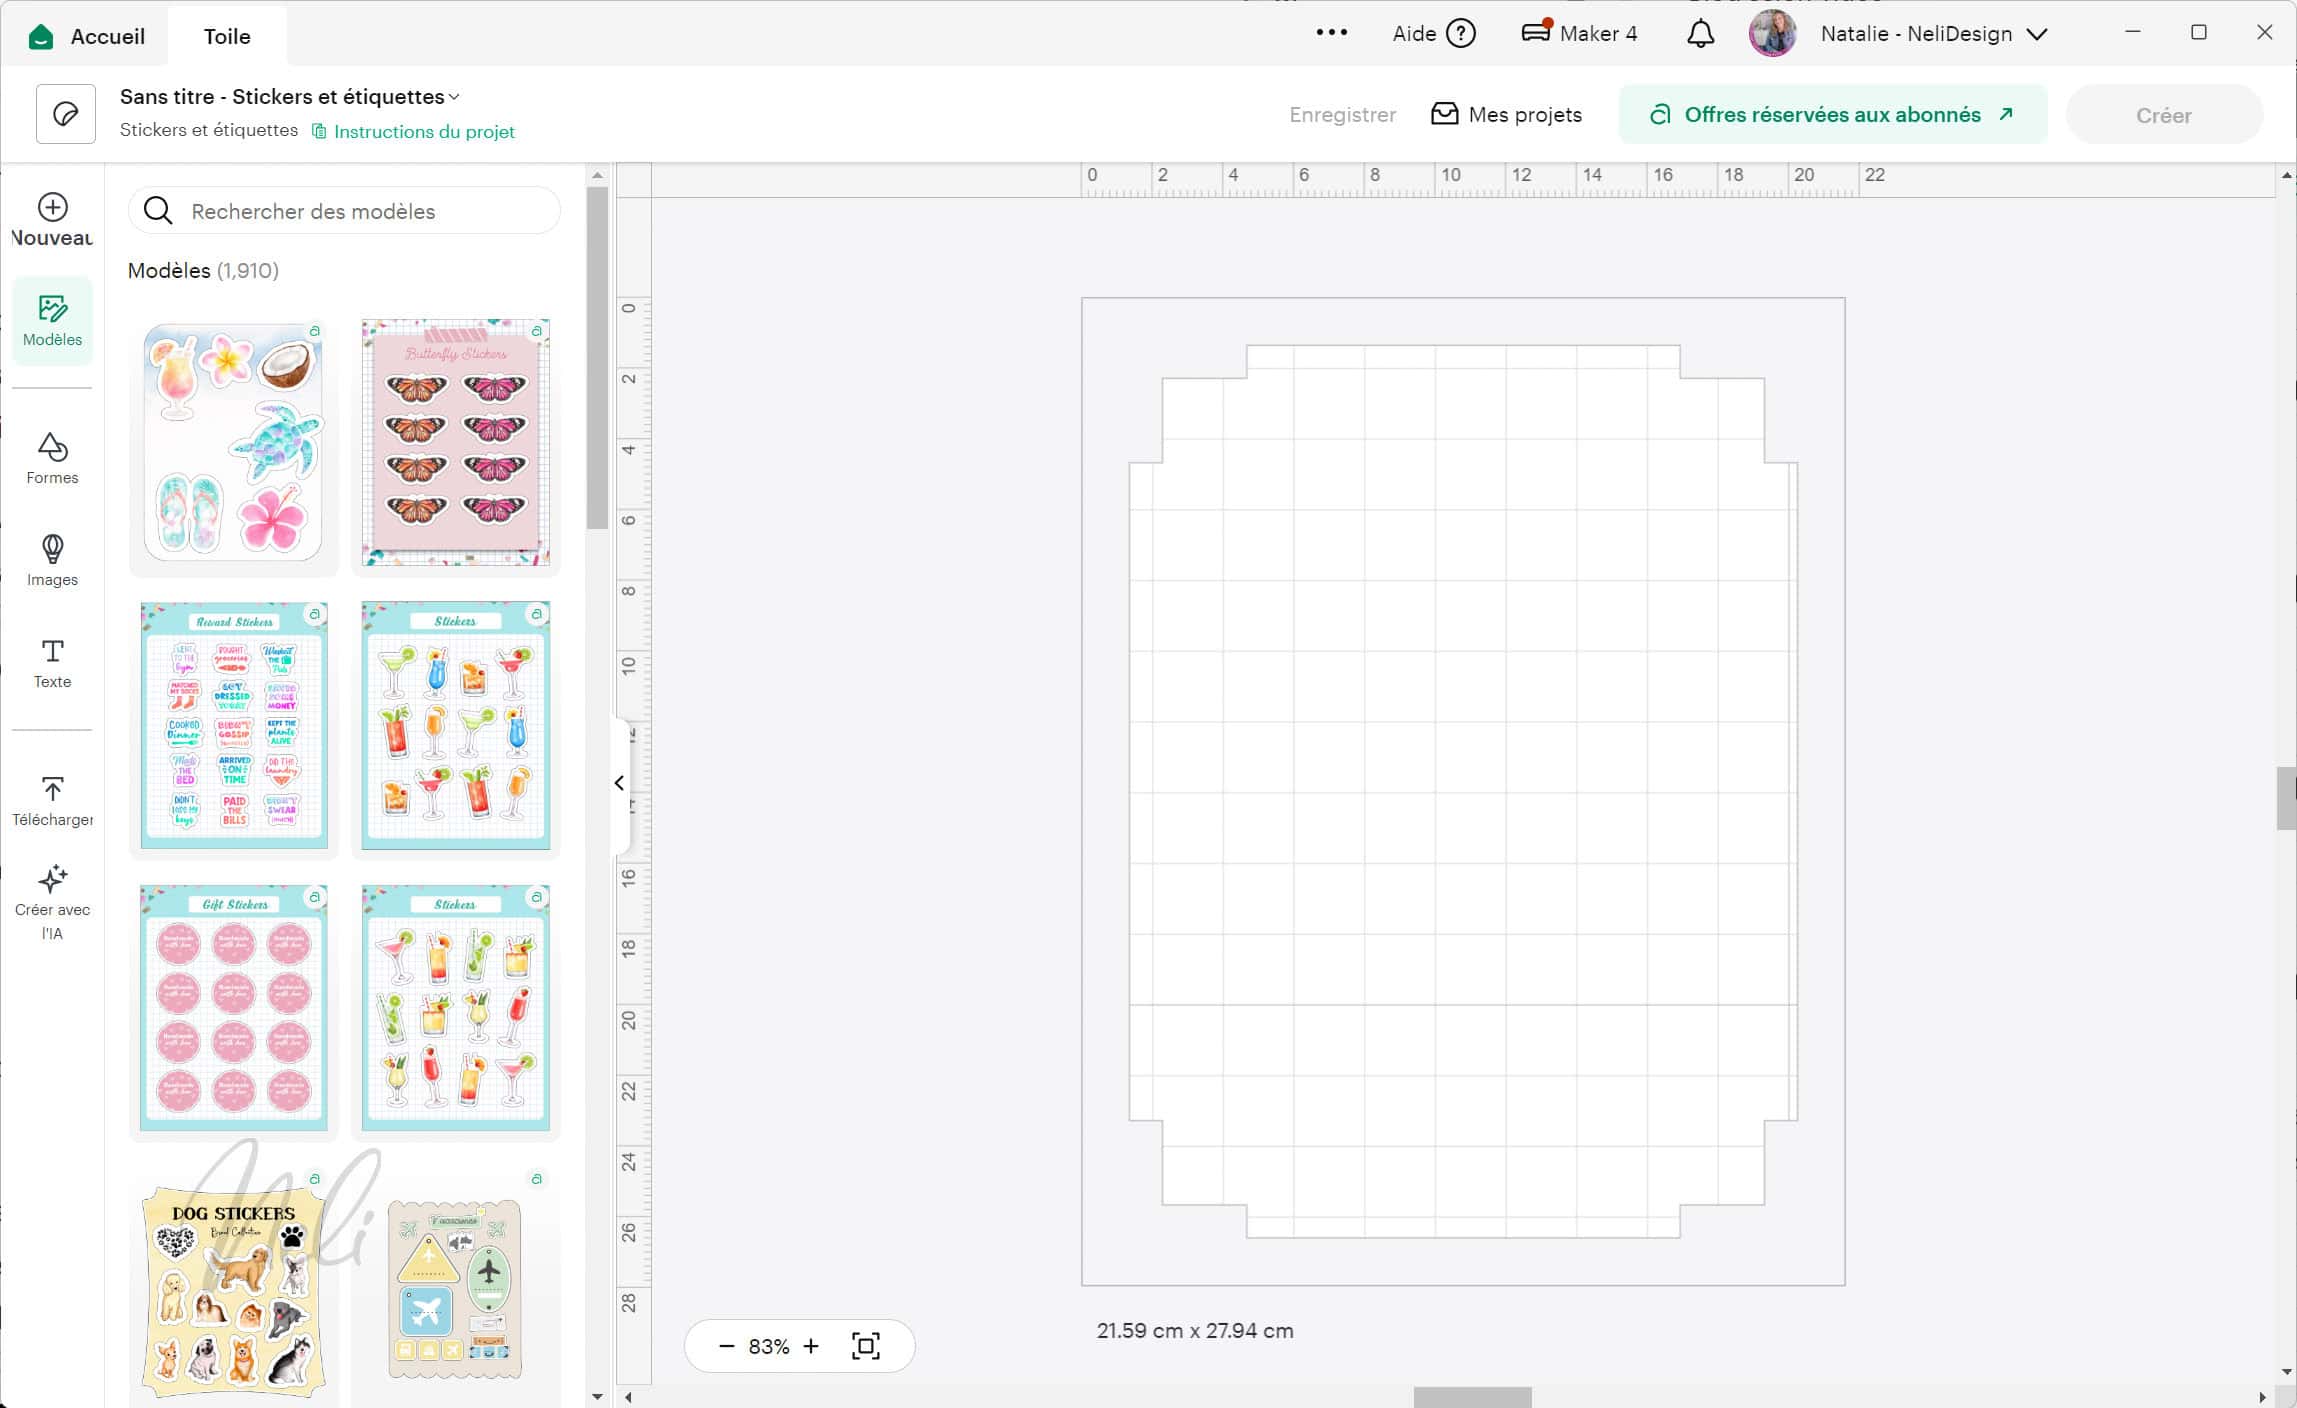Image resolution: width=2297 pixels, height=1408 pixels.
Task: Launch Créer avec l'IA feature
Action: (51, 898)
